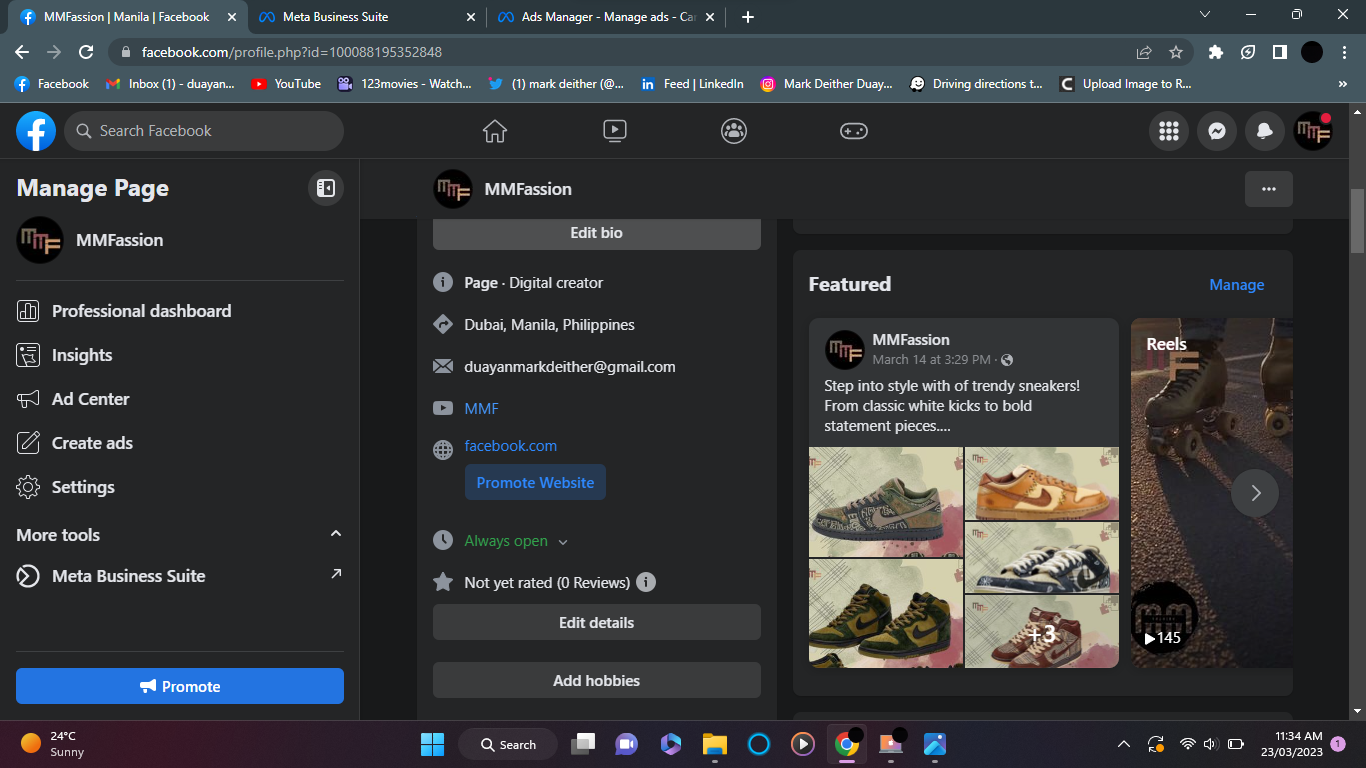Open the three-dot page options menu

1268,189
